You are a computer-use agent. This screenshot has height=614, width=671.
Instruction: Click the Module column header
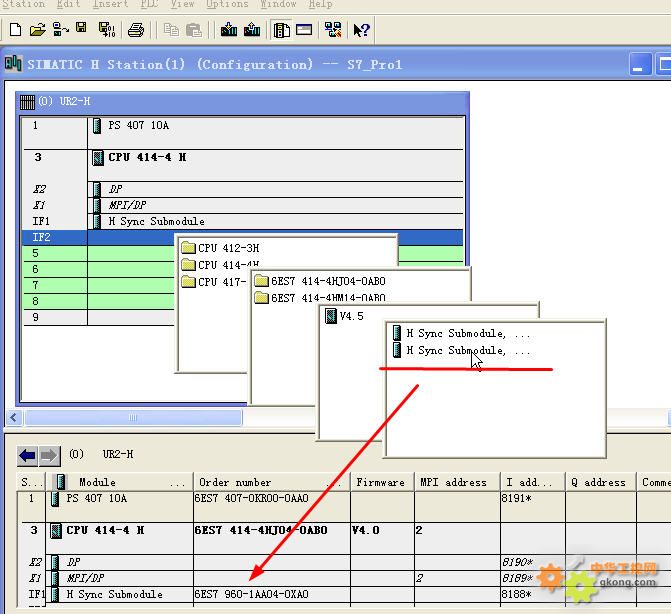tap(120, 482)
